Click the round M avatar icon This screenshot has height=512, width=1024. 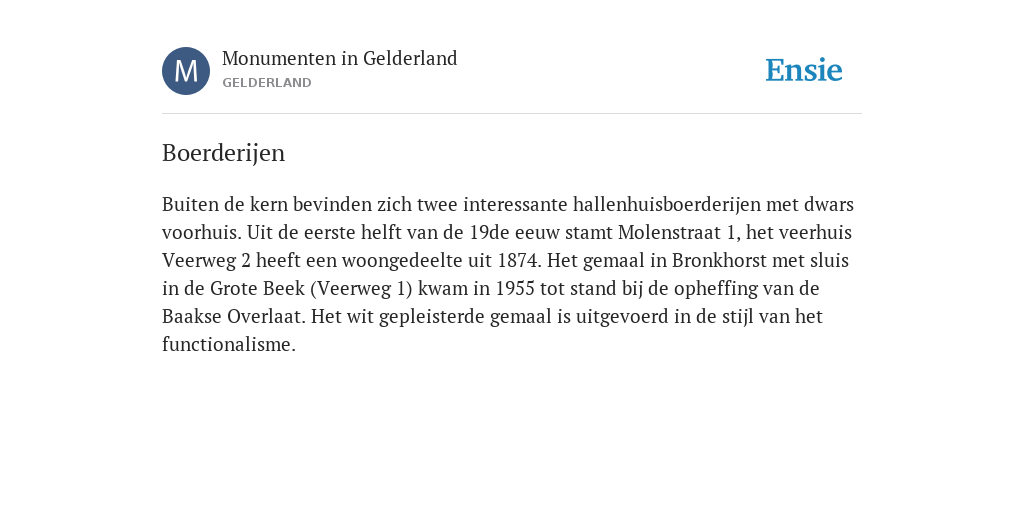[186, 71]
